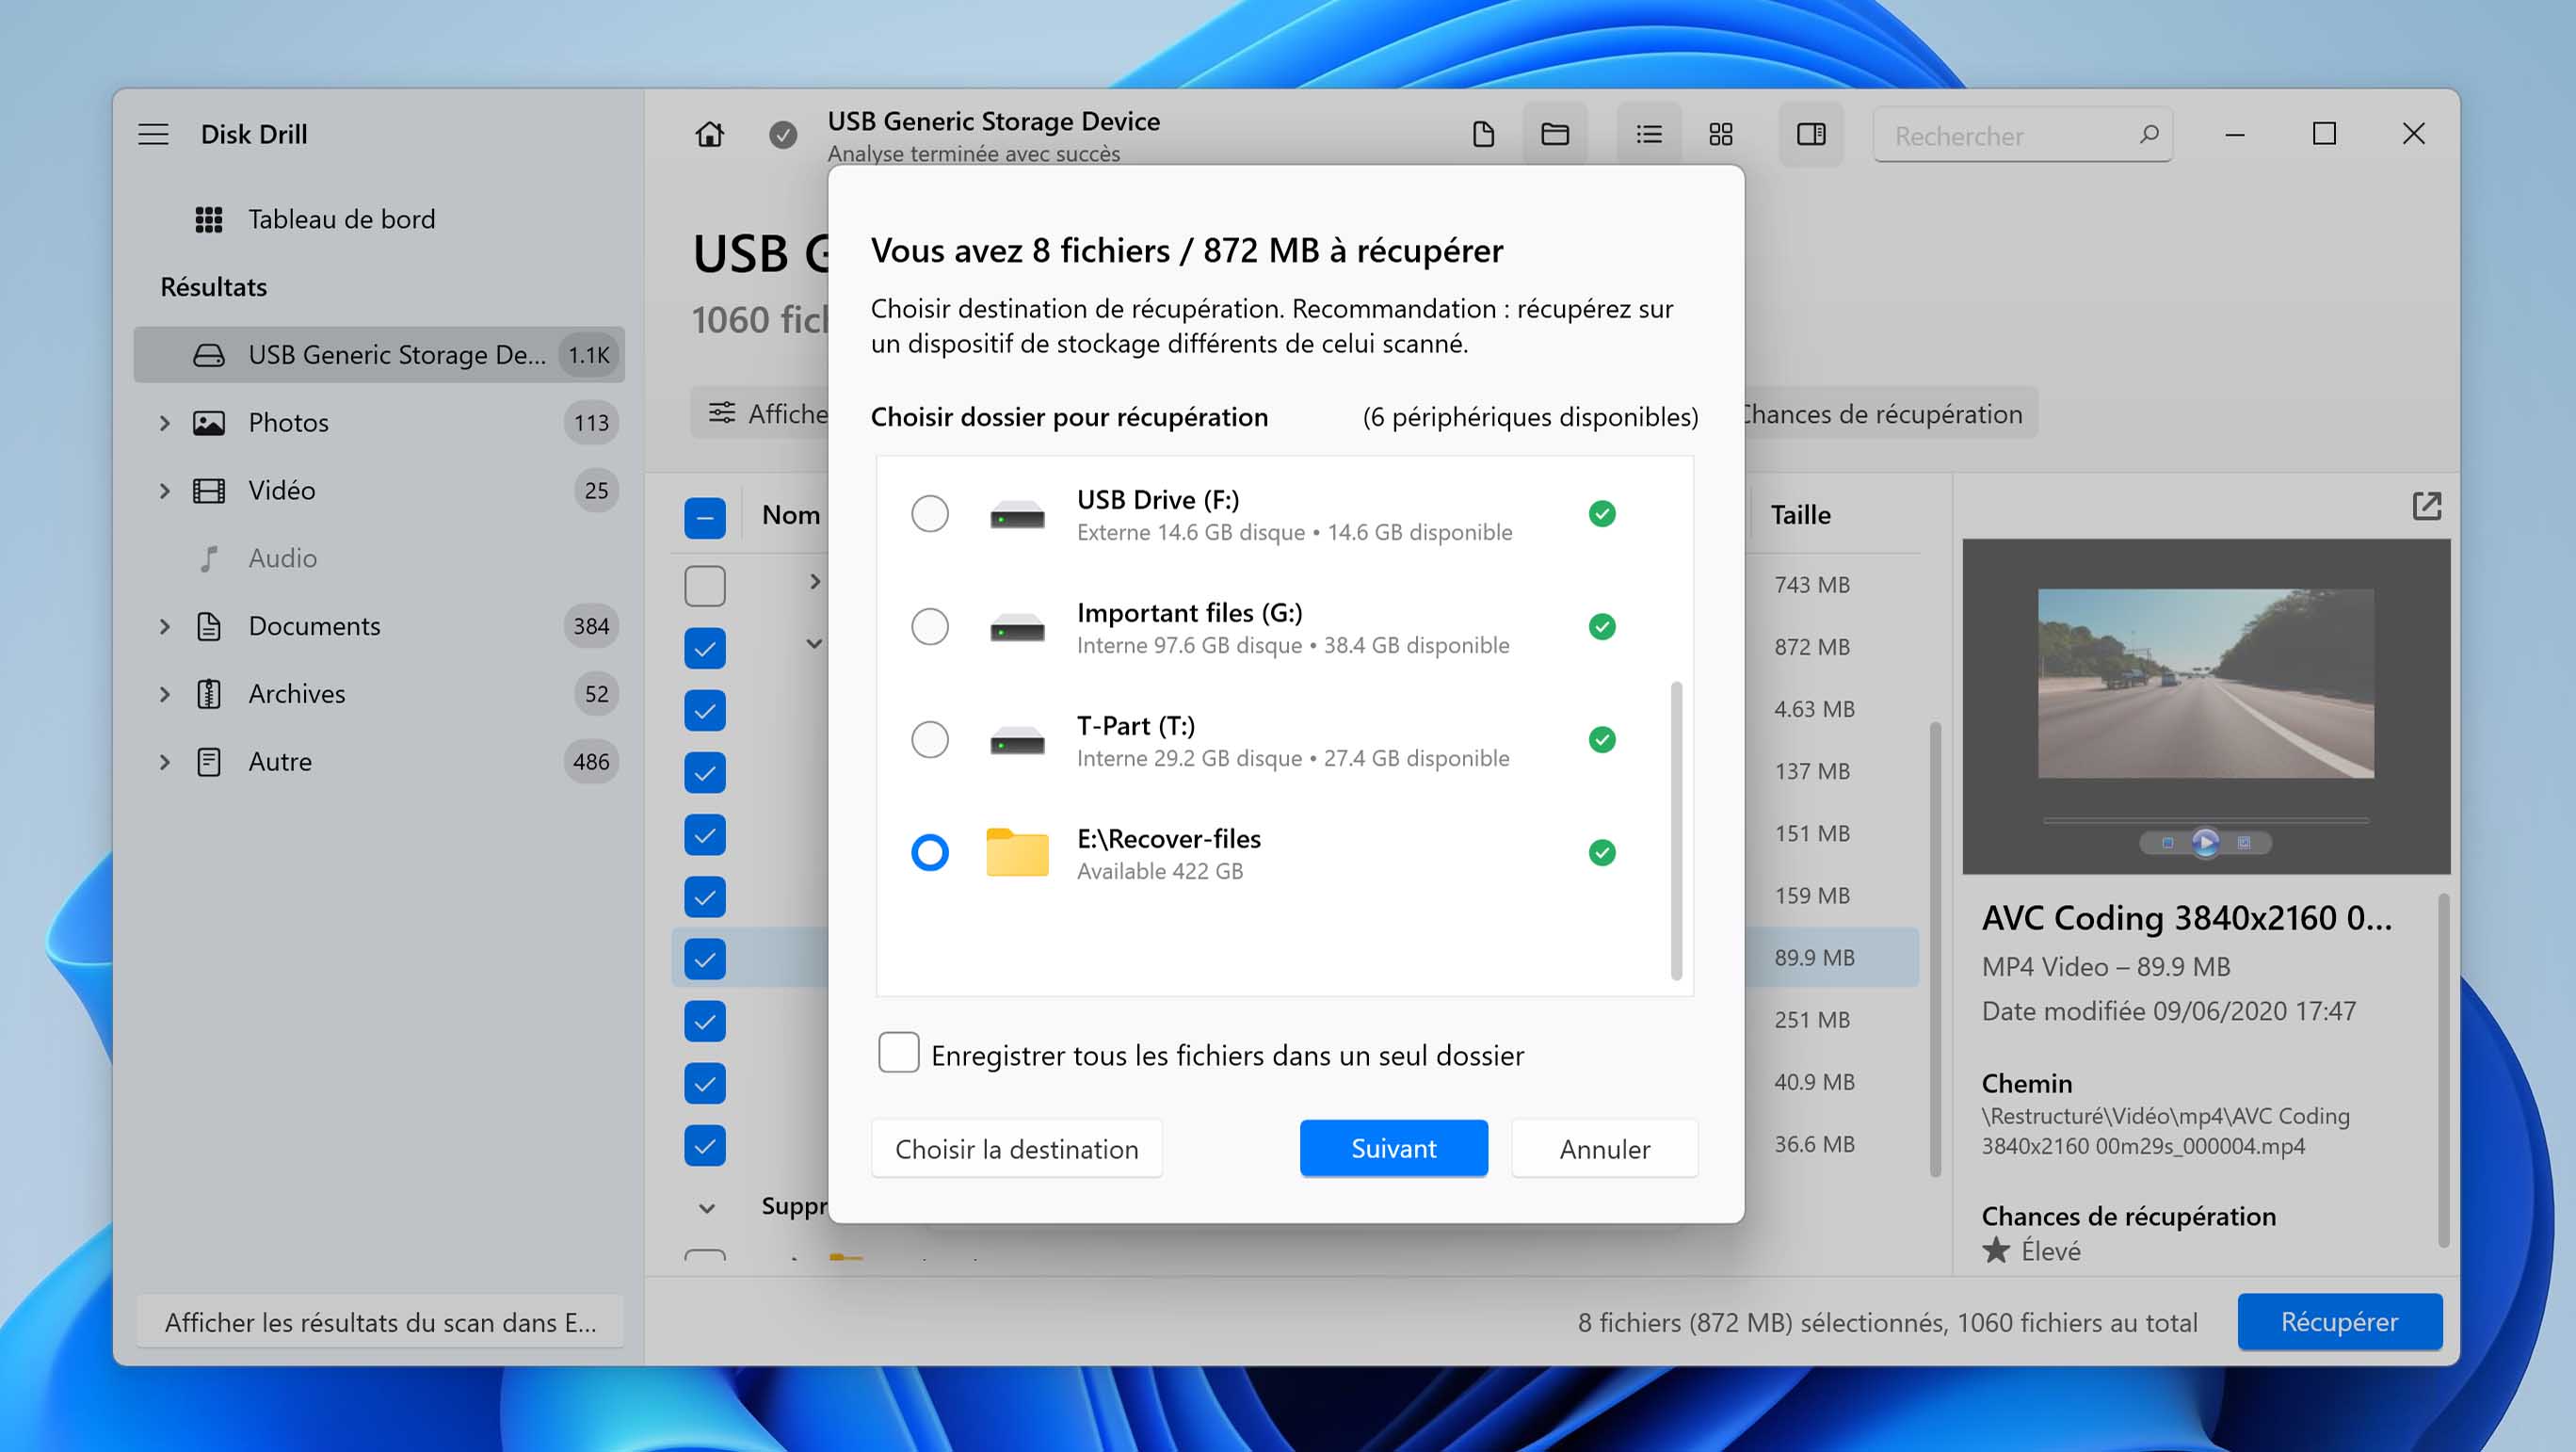2576x1452 pixels.
Task: Click the highway video preview thumbnail
Action: point(2205,683)
